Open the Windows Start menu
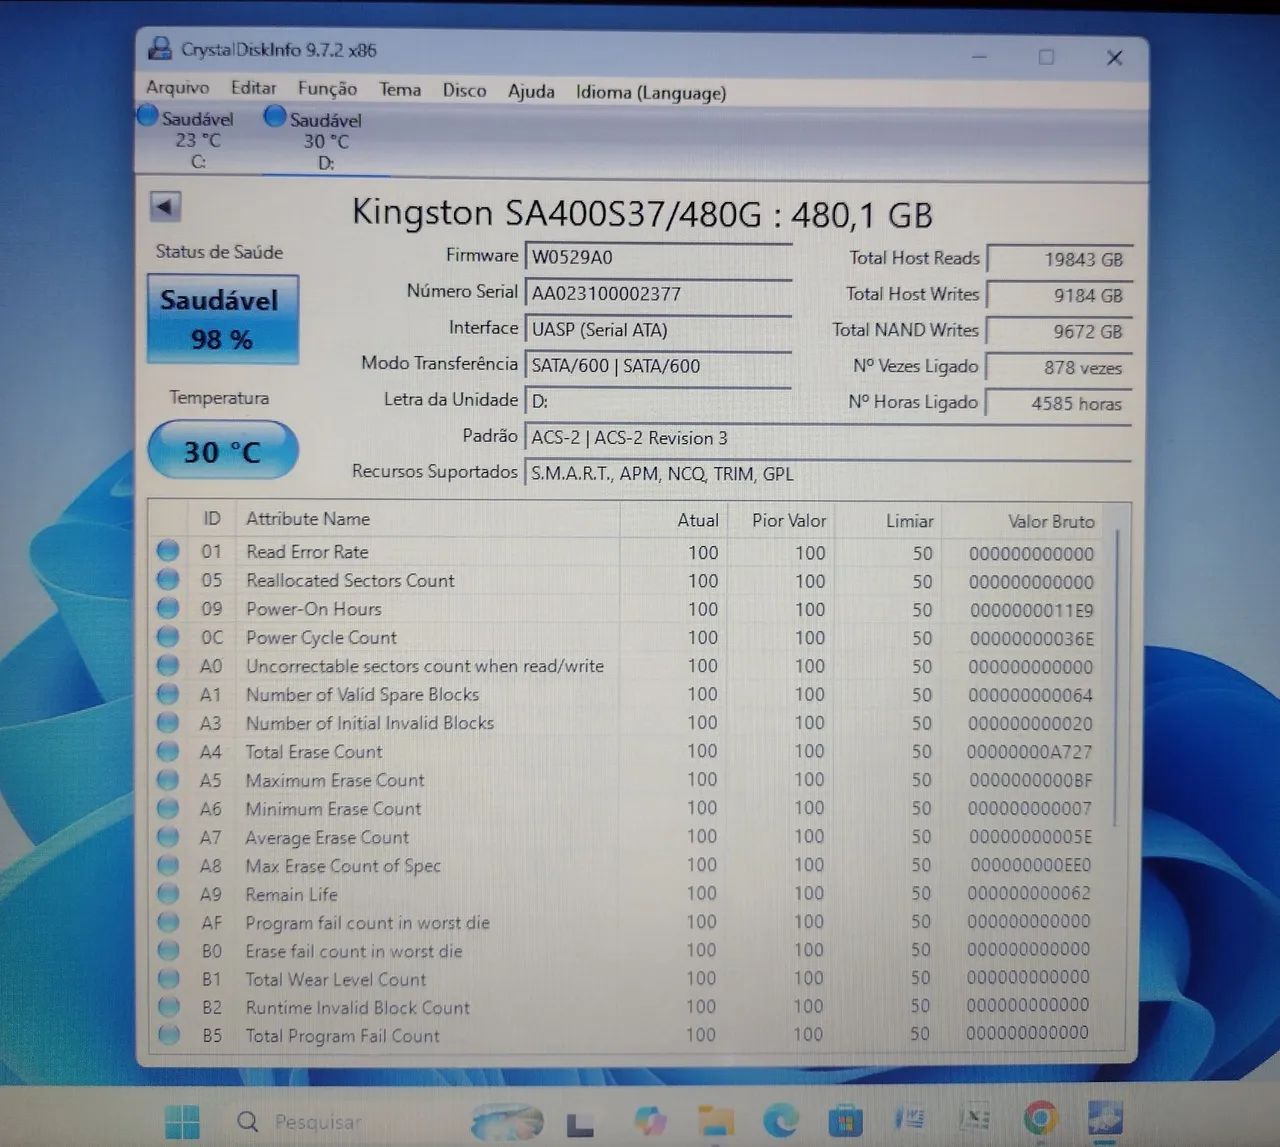 click(181, 1121)
